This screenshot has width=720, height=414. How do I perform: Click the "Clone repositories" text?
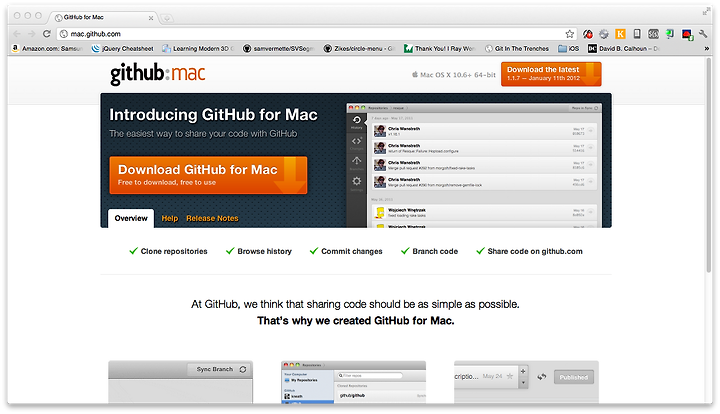(174, 252)
